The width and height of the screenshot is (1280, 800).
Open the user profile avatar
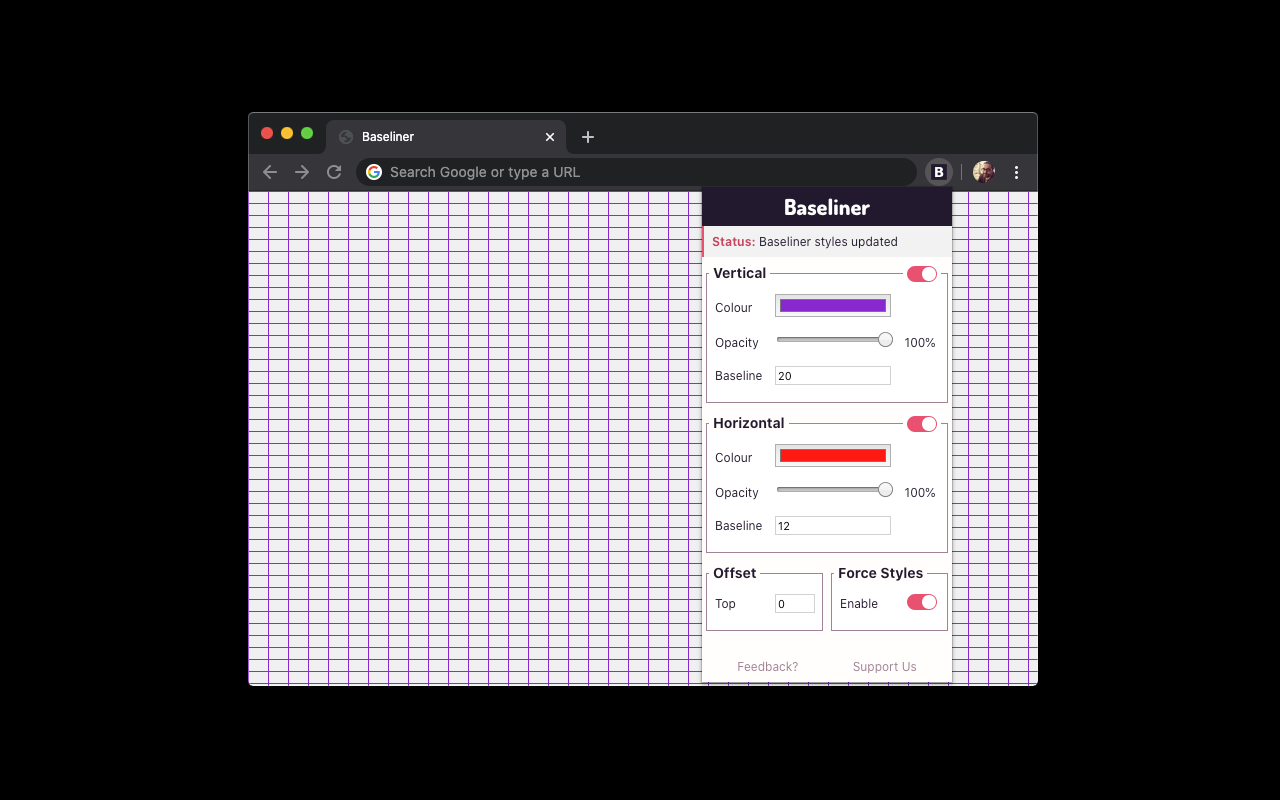click(x=984, y=172)
